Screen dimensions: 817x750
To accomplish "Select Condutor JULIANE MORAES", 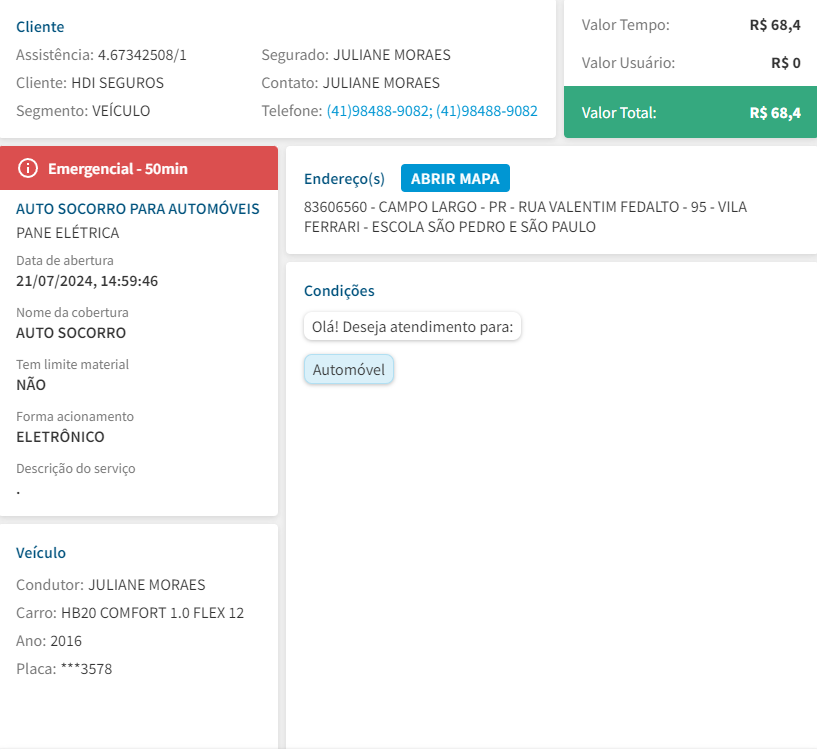I will [x=146, y=585].
